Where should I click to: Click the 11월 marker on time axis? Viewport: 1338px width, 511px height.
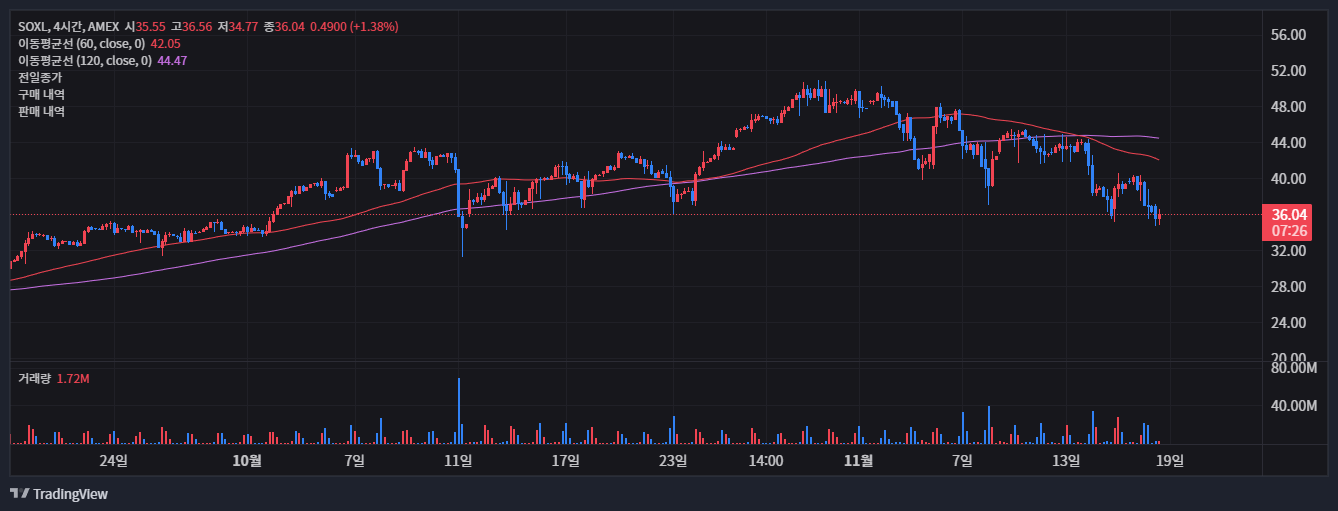pyautogui.click(x=858, y=461)
